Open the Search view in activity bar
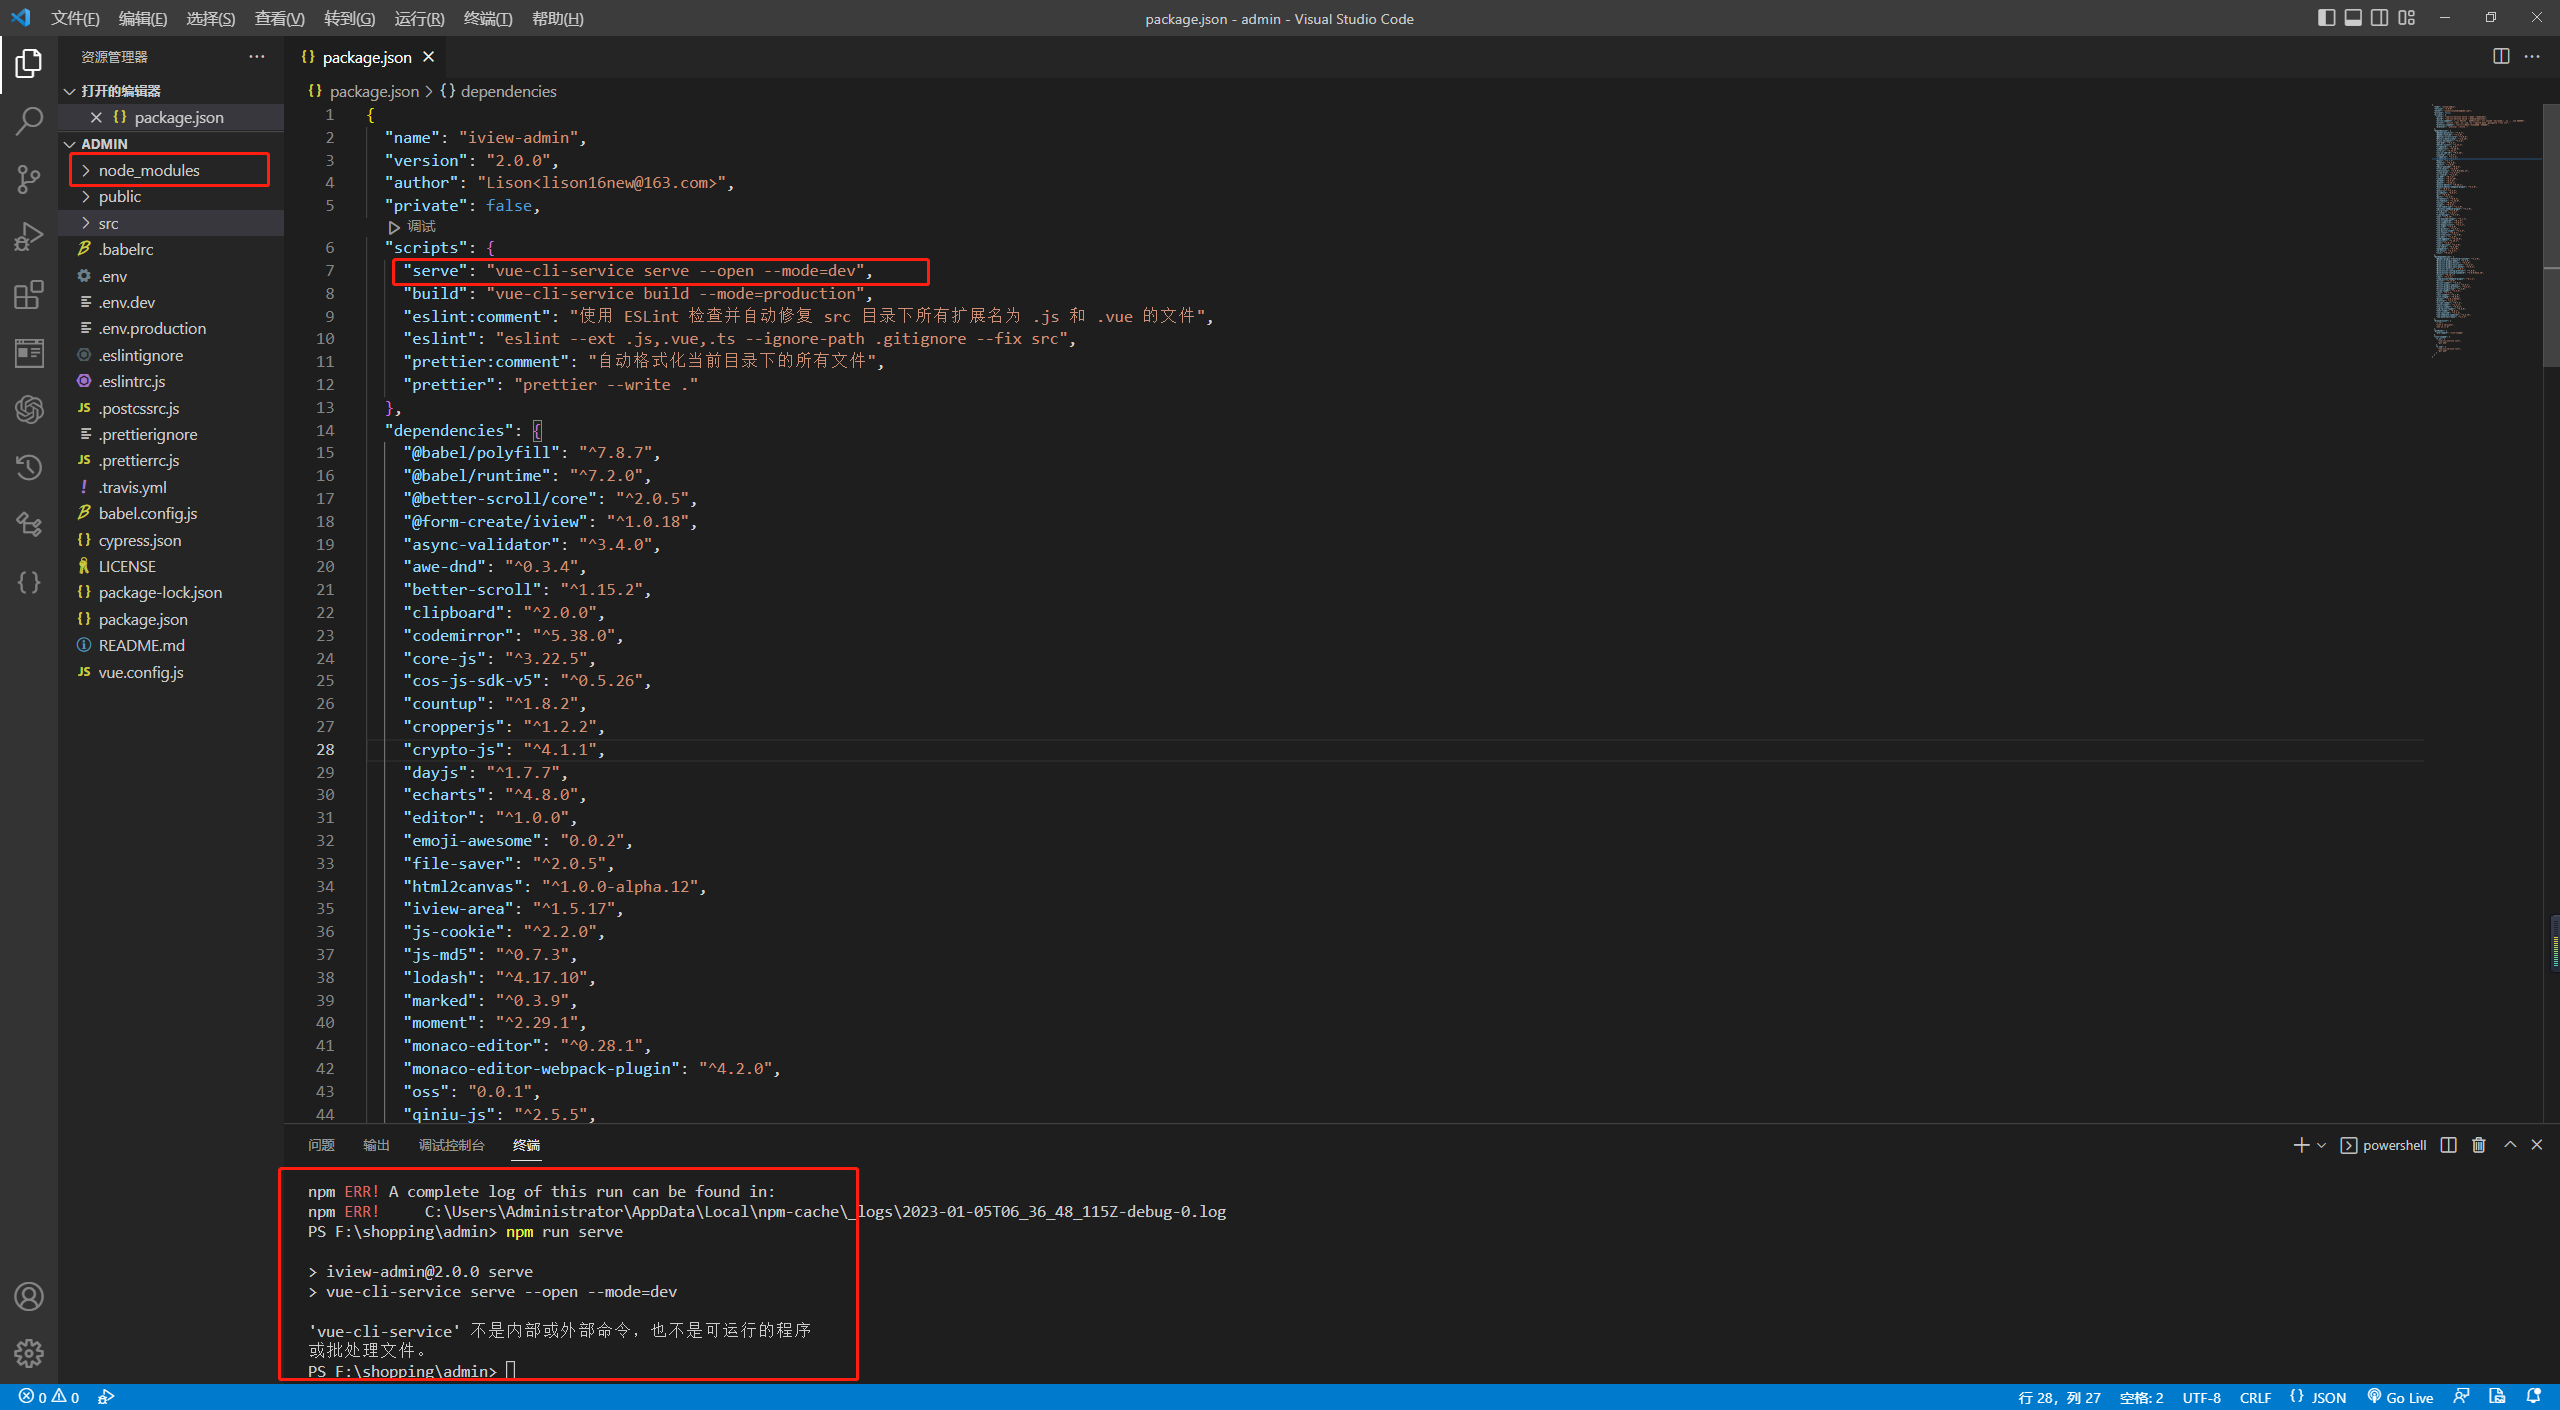The image size is (2560, 1410). click(x=29, y=122)
